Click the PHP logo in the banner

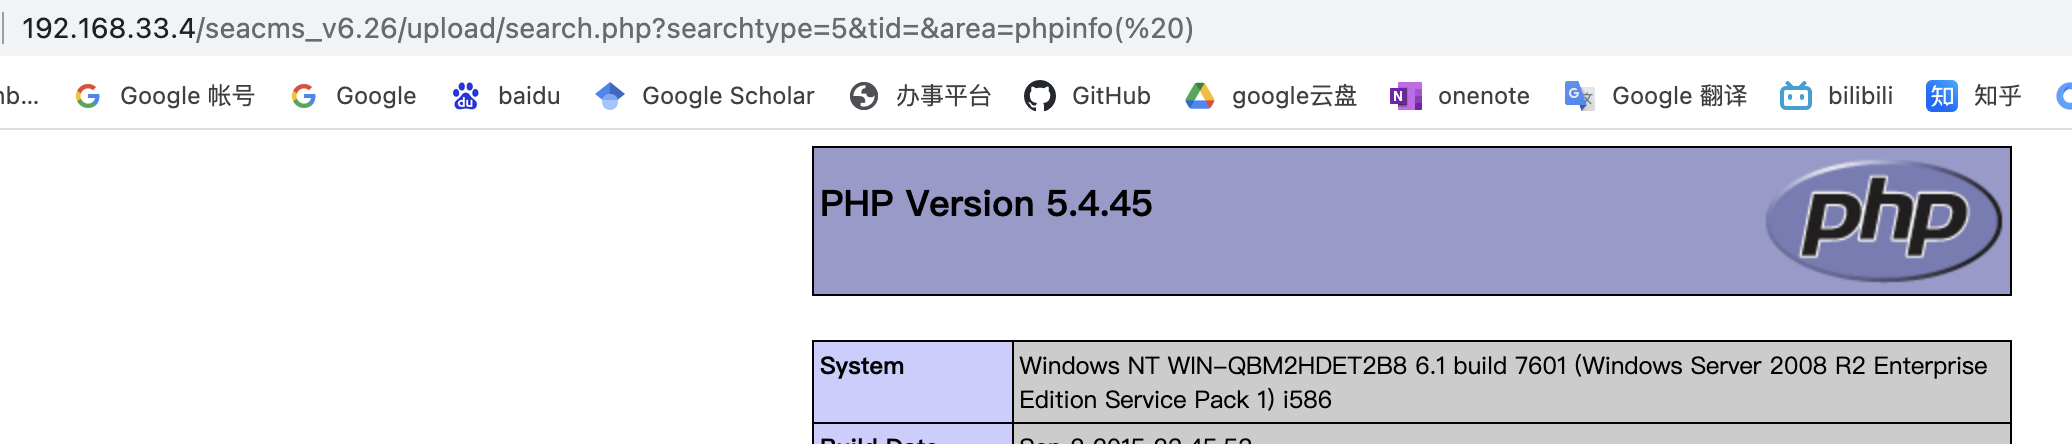click(x=1883, y=220)
